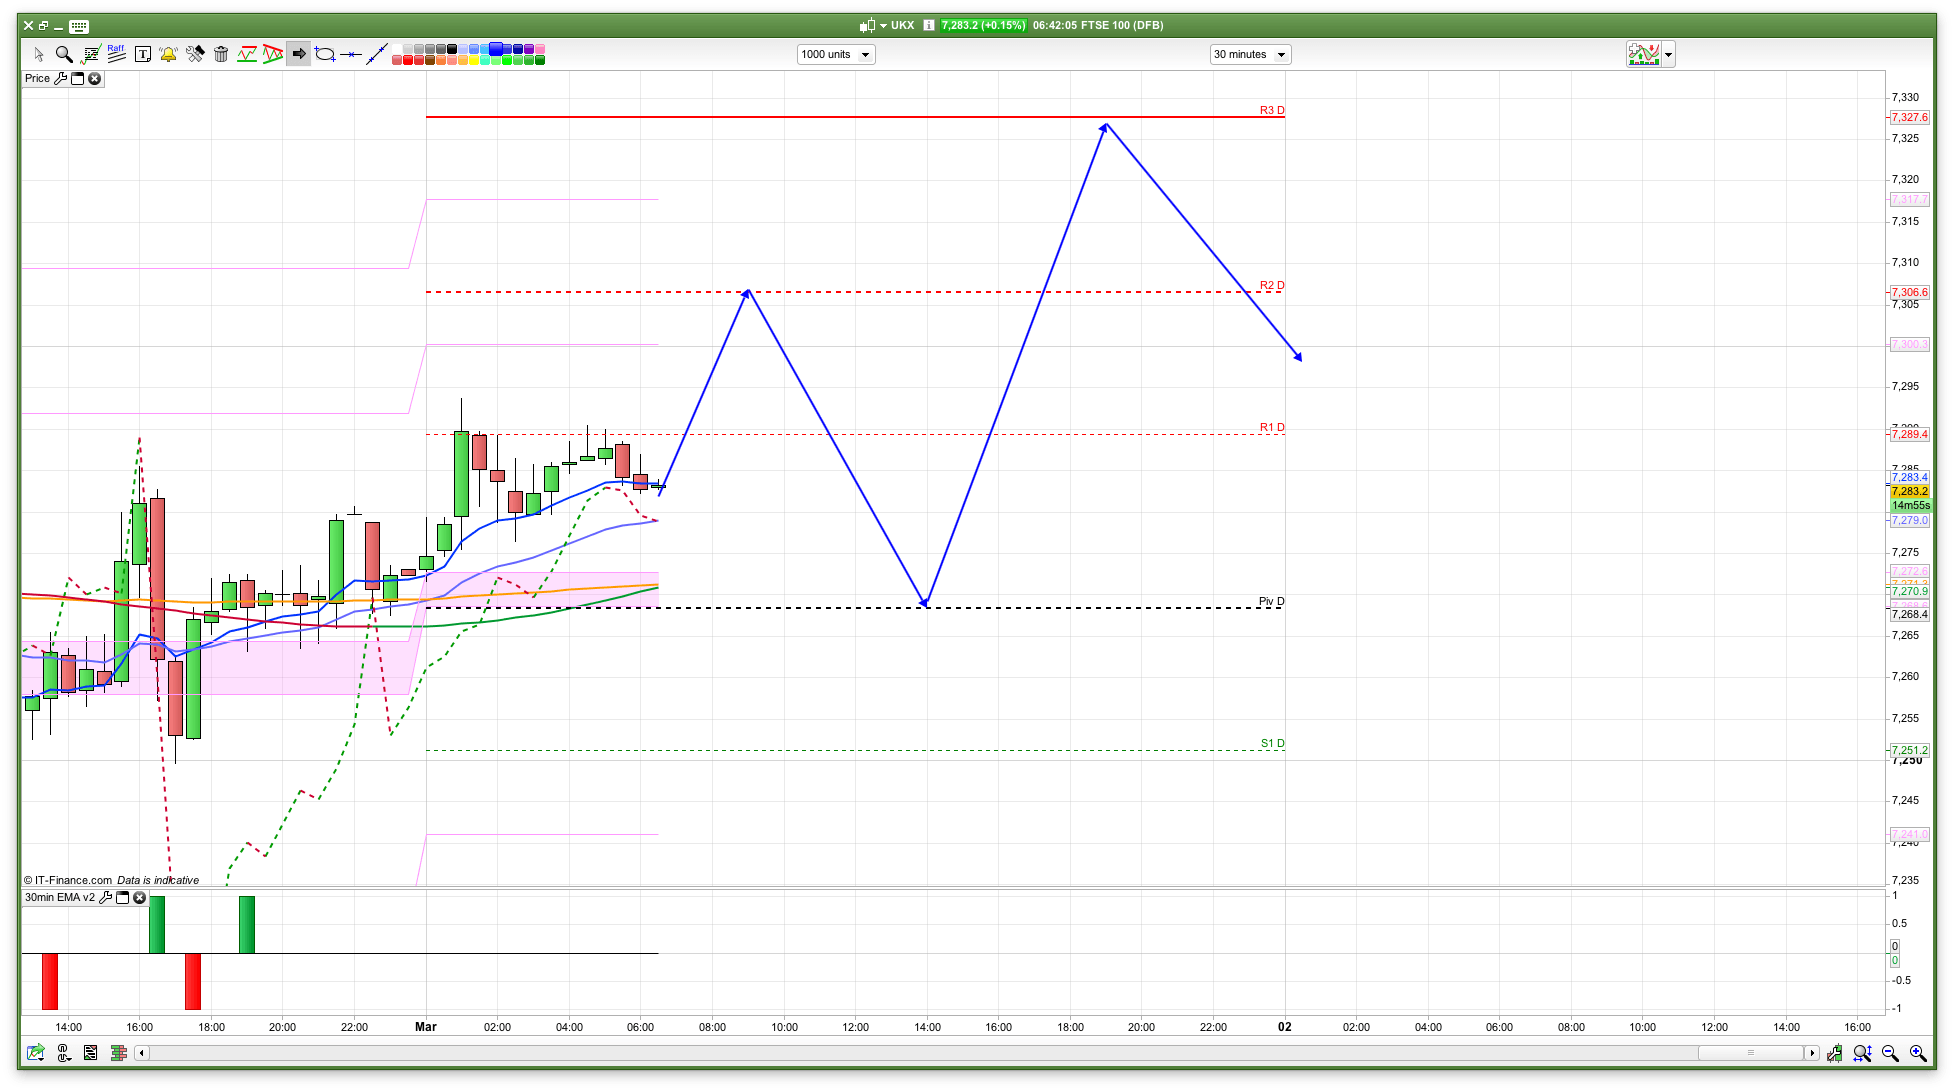Select the text annotation tool
The image size is (1954, 1091).
143,54
